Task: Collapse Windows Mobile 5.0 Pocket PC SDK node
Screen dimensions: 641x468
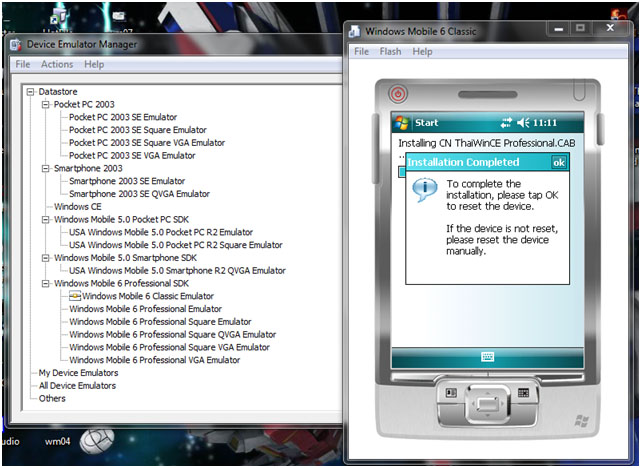Action: coord(45,219)
